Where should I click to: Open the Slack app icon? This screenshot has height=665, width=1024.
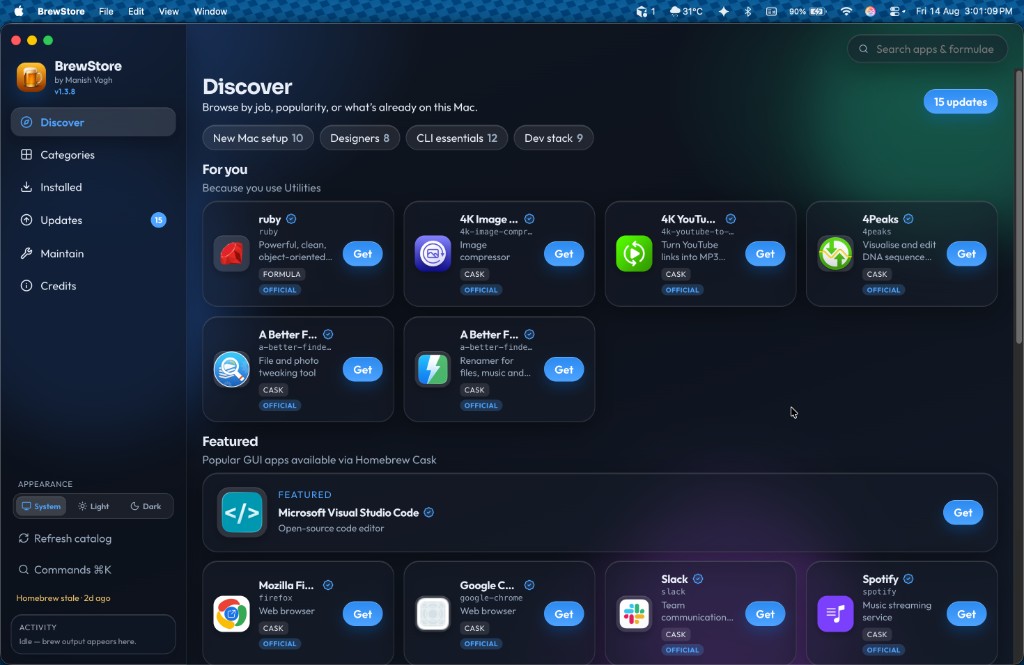[633, 613]
